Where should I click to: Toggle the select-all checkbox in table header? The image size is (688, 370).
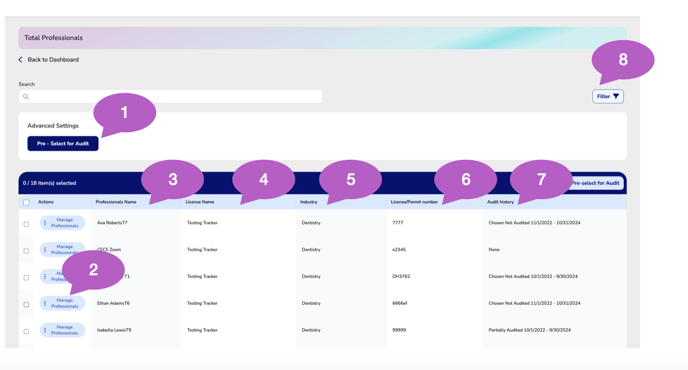point(26,202)
